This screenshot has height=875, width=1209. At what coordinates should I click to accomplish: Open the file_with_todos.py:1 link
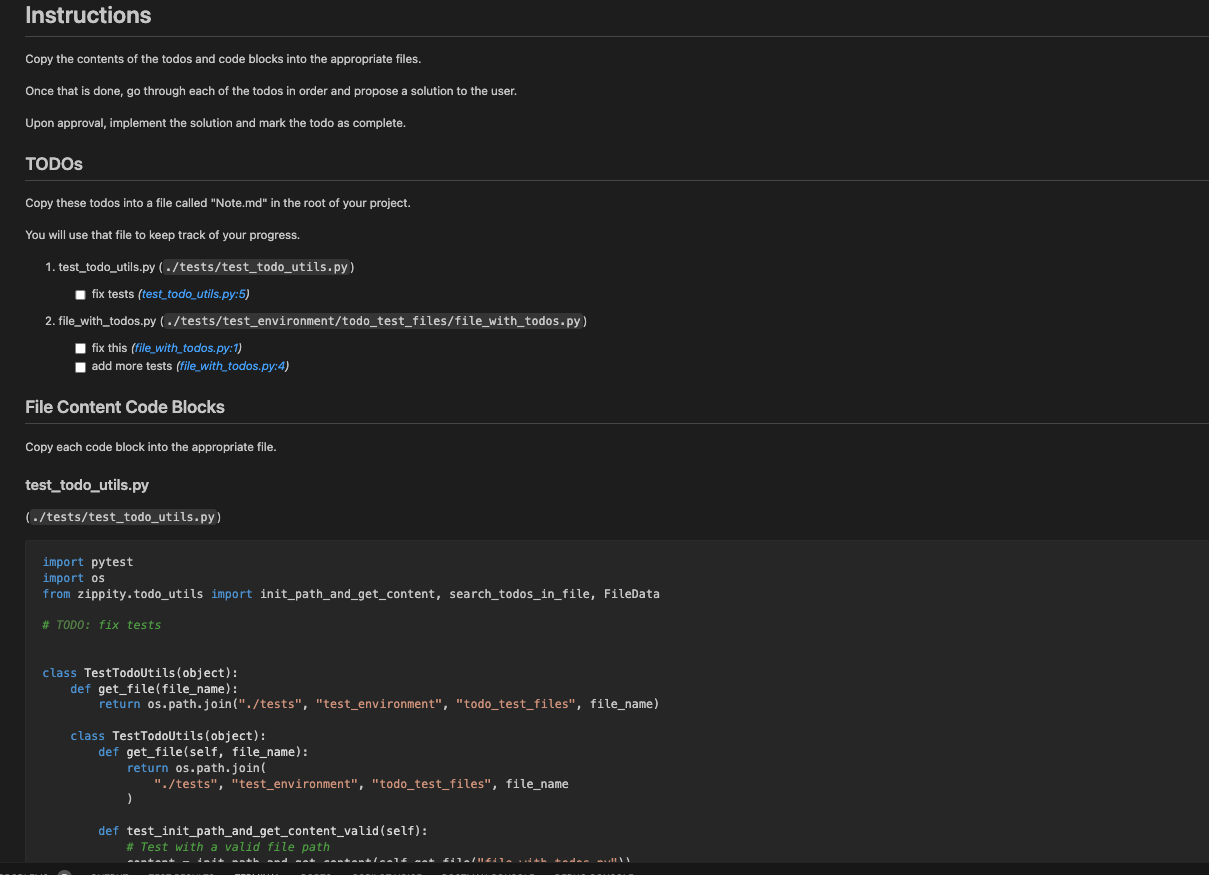click(x=187, y=348)
